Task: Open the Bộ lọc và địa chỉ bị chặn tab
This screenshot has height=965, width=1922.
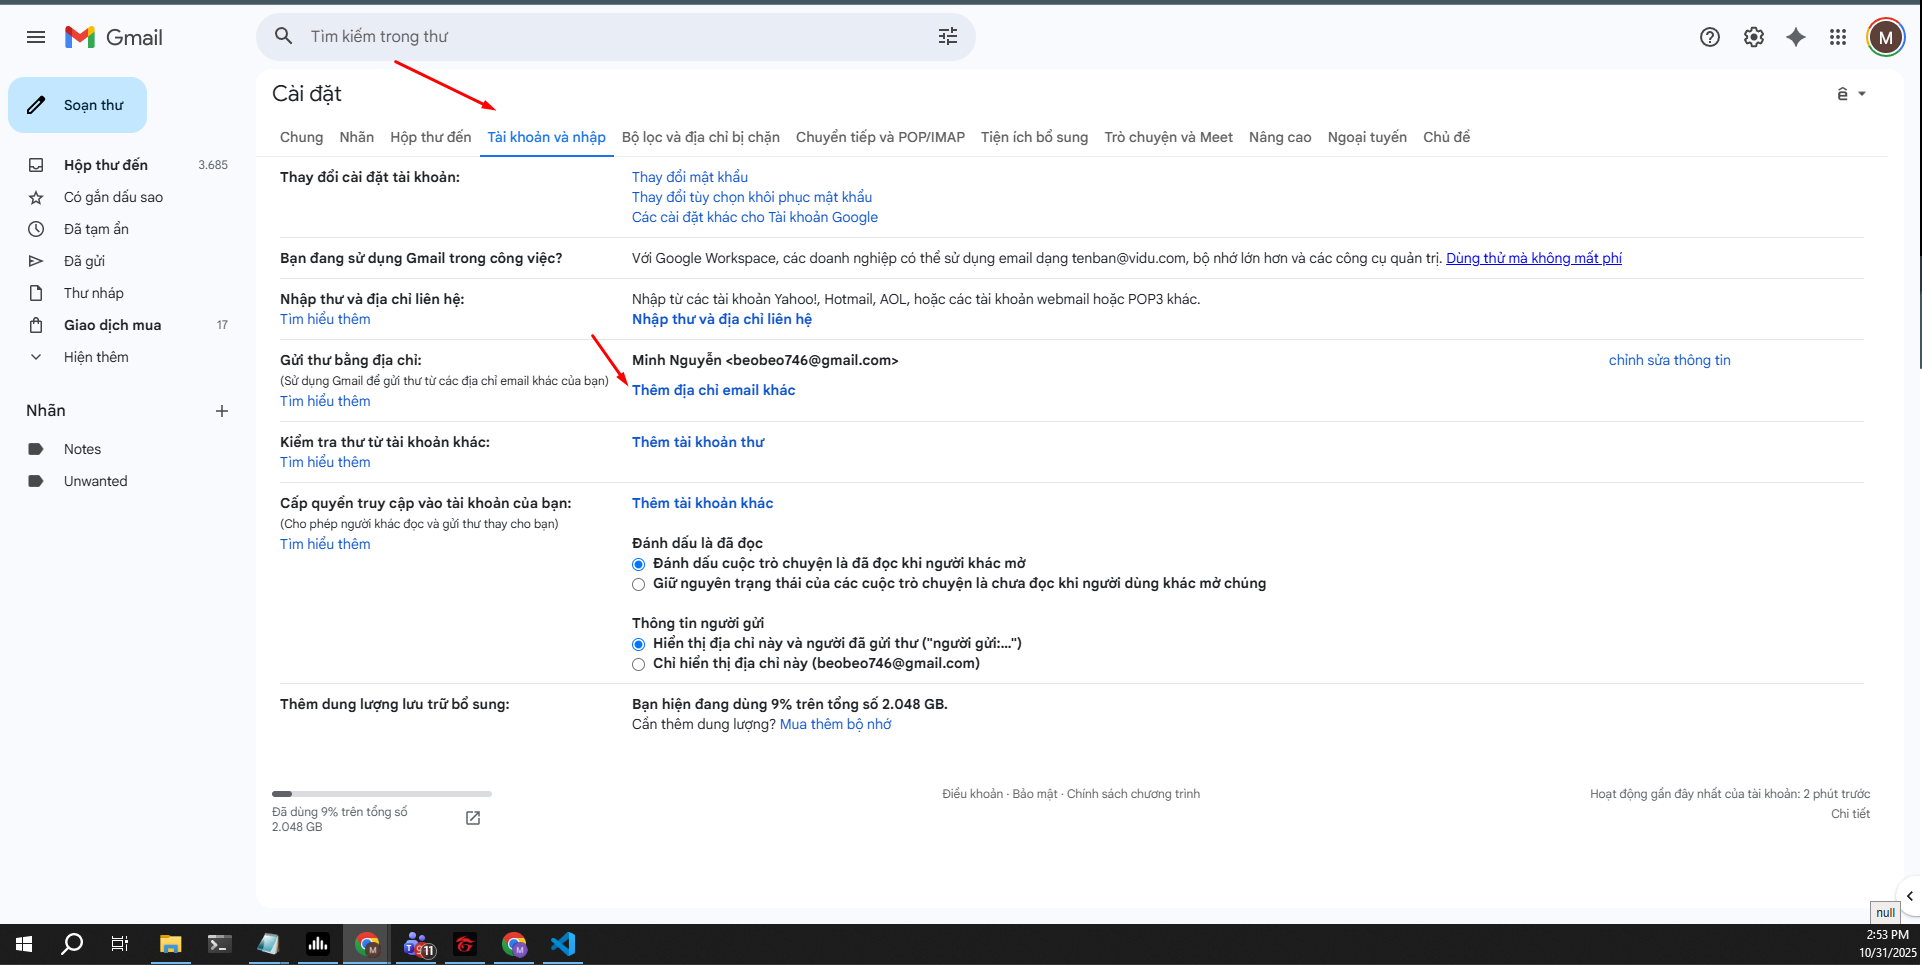Action: (700, 137)
